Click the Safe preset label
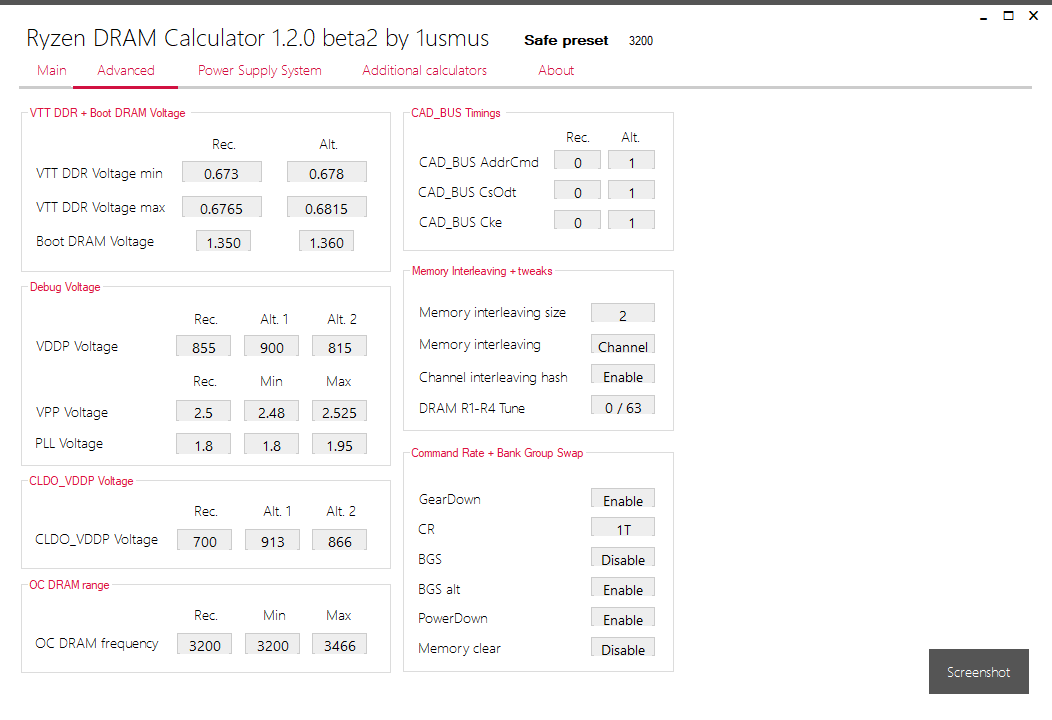This screenshot has width=1052, height=720. point(566,40)
